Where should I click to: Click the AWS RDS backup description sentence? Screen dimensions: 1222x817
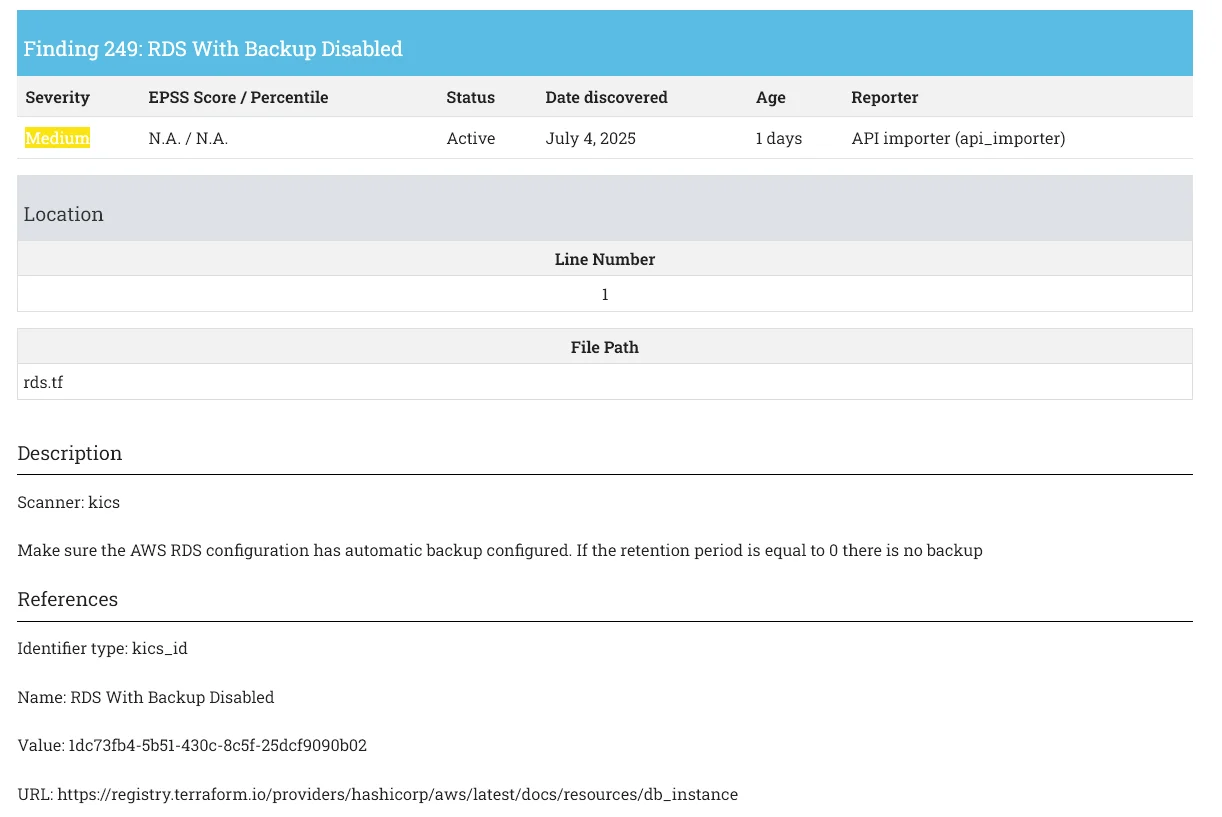coord(500,550)
